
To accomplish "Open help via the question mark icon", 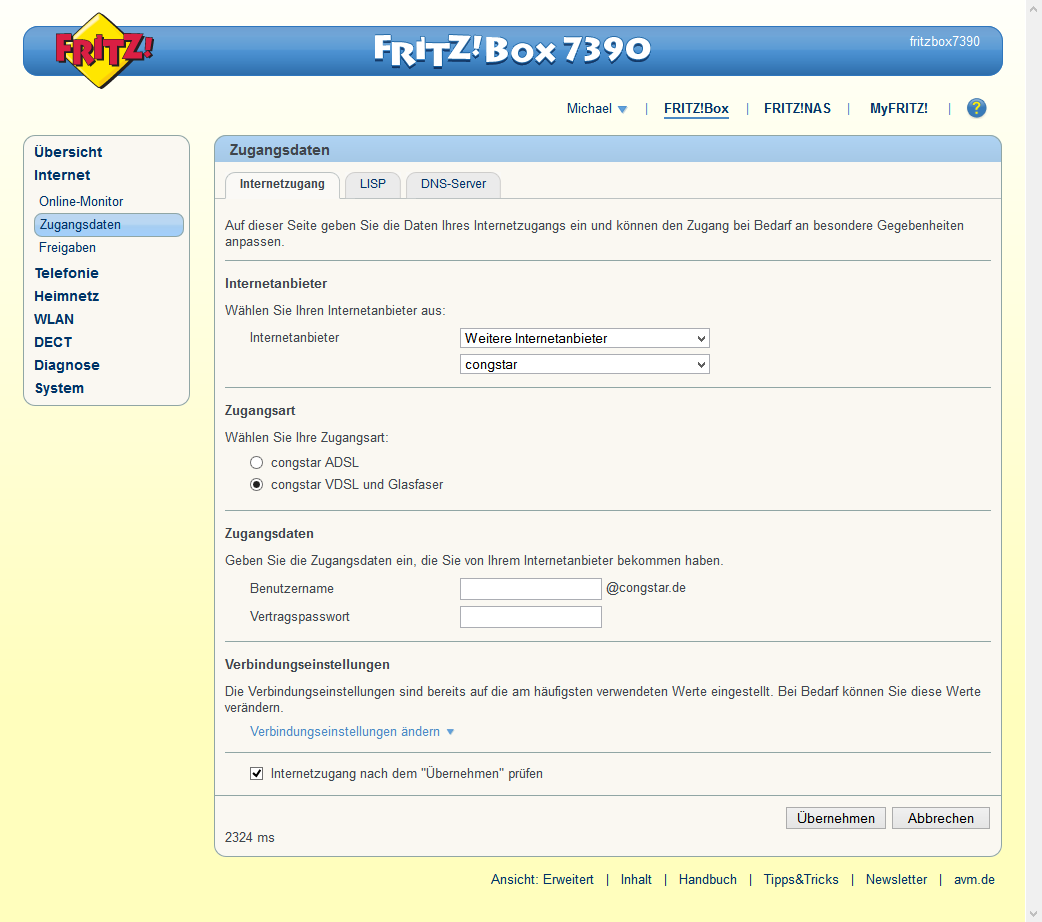I will click(x=976, y=109).
